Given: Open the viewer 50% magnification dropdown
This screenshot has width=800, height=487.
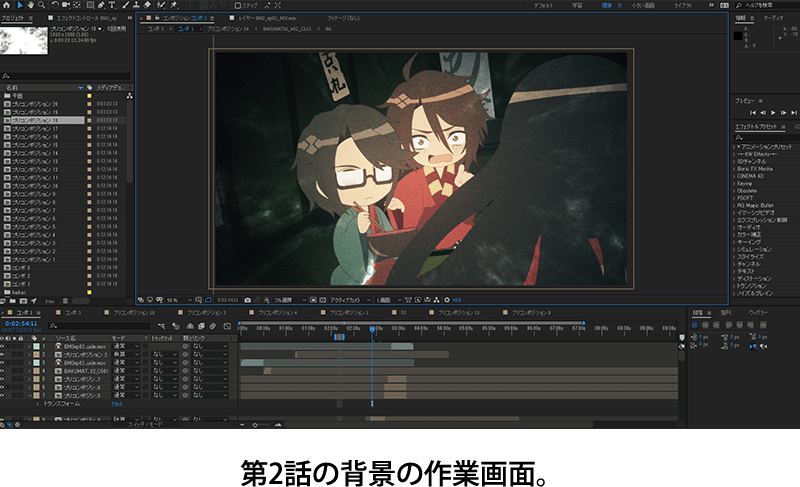Looking at the screenshot, I should tap(179, 300).
